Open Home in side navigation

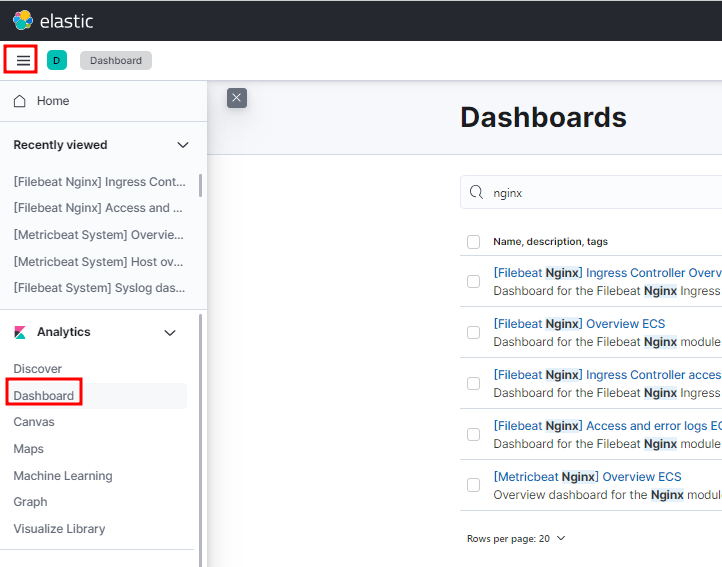[x=53, y=101]
